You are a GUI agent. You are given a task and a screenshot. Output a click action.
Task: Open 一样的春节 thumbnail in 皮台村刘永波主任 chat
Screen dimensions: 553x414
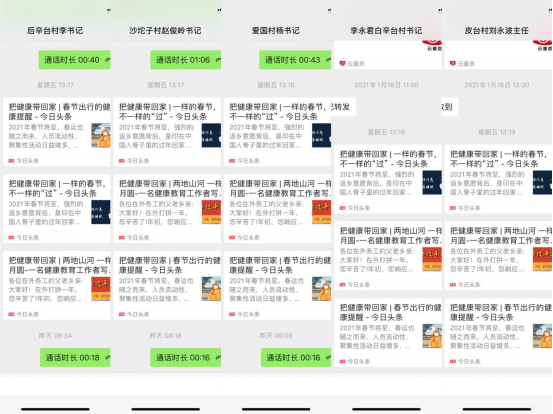pyautogui.click(x=542, y=183)
